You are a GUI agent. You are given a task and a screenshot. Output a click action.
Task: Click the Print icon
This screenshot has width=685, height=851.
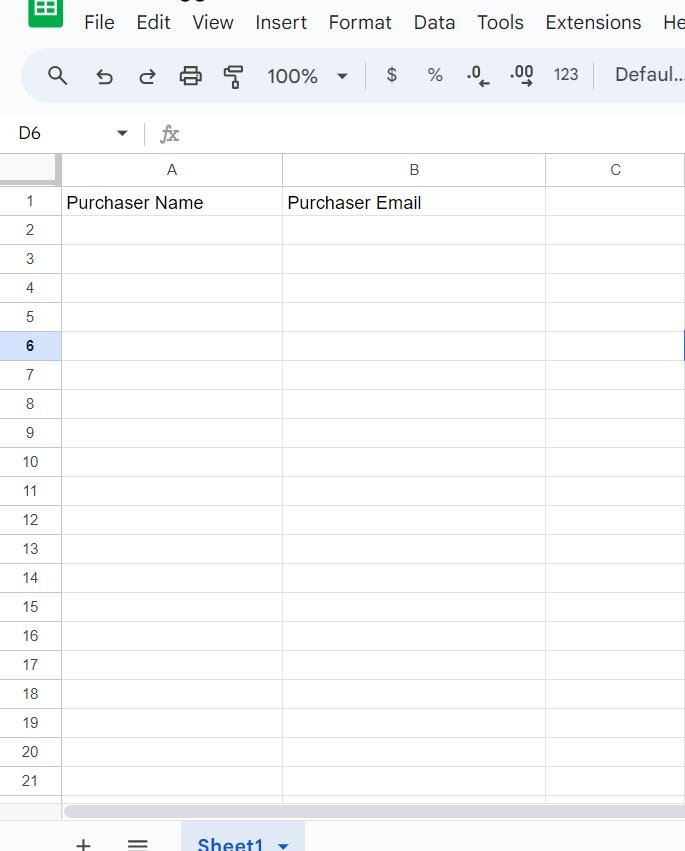(190, 75)
